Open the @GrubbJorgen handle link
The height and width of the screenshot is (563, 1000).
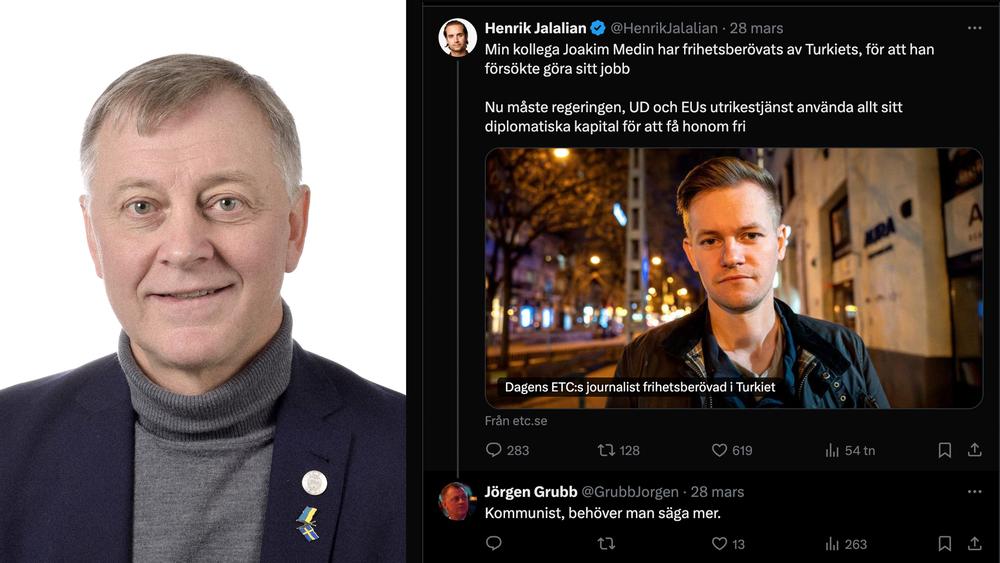pyautogui.click(x=630, y=492)
